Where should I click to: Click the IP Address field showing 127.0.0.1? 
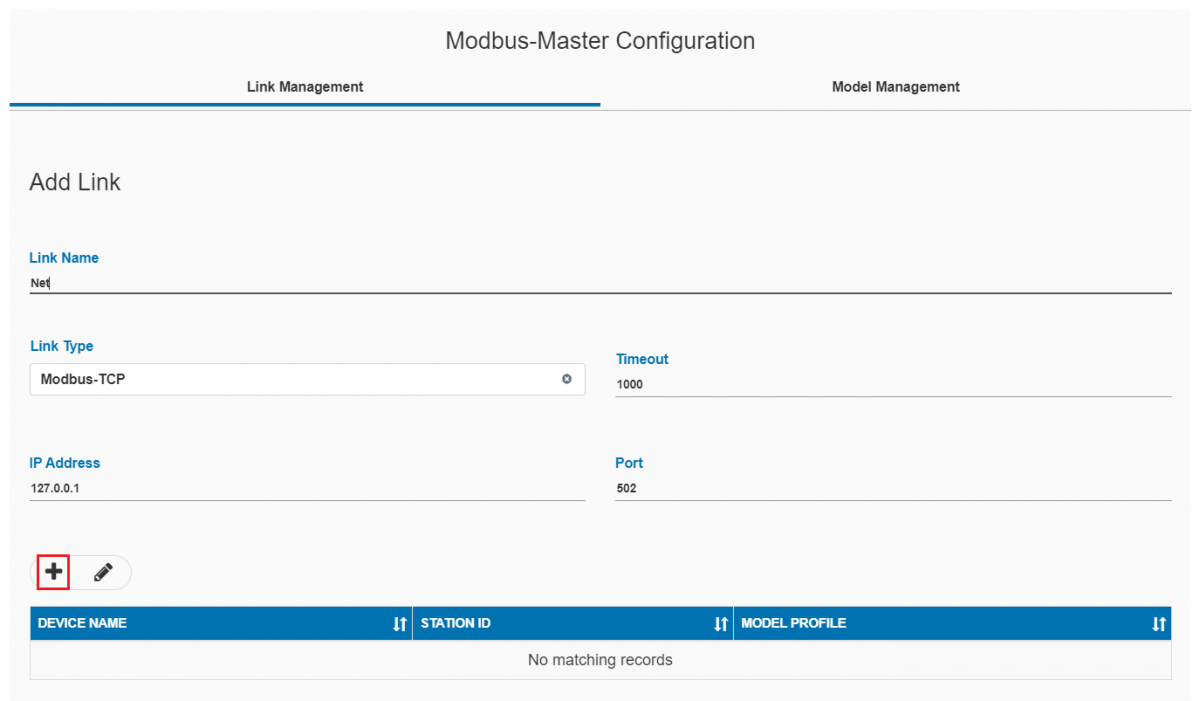pos(300,487)
